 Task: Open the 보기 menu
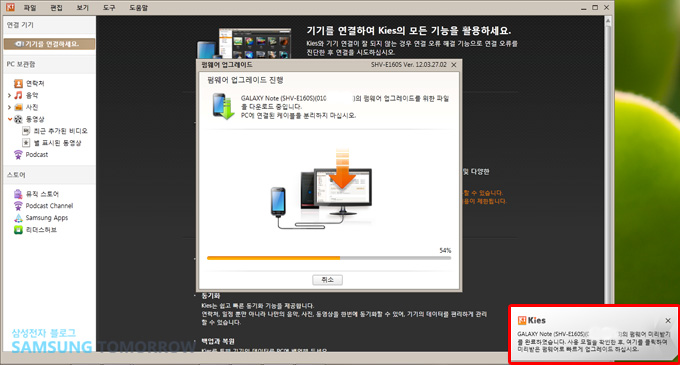tap(82, 8)
